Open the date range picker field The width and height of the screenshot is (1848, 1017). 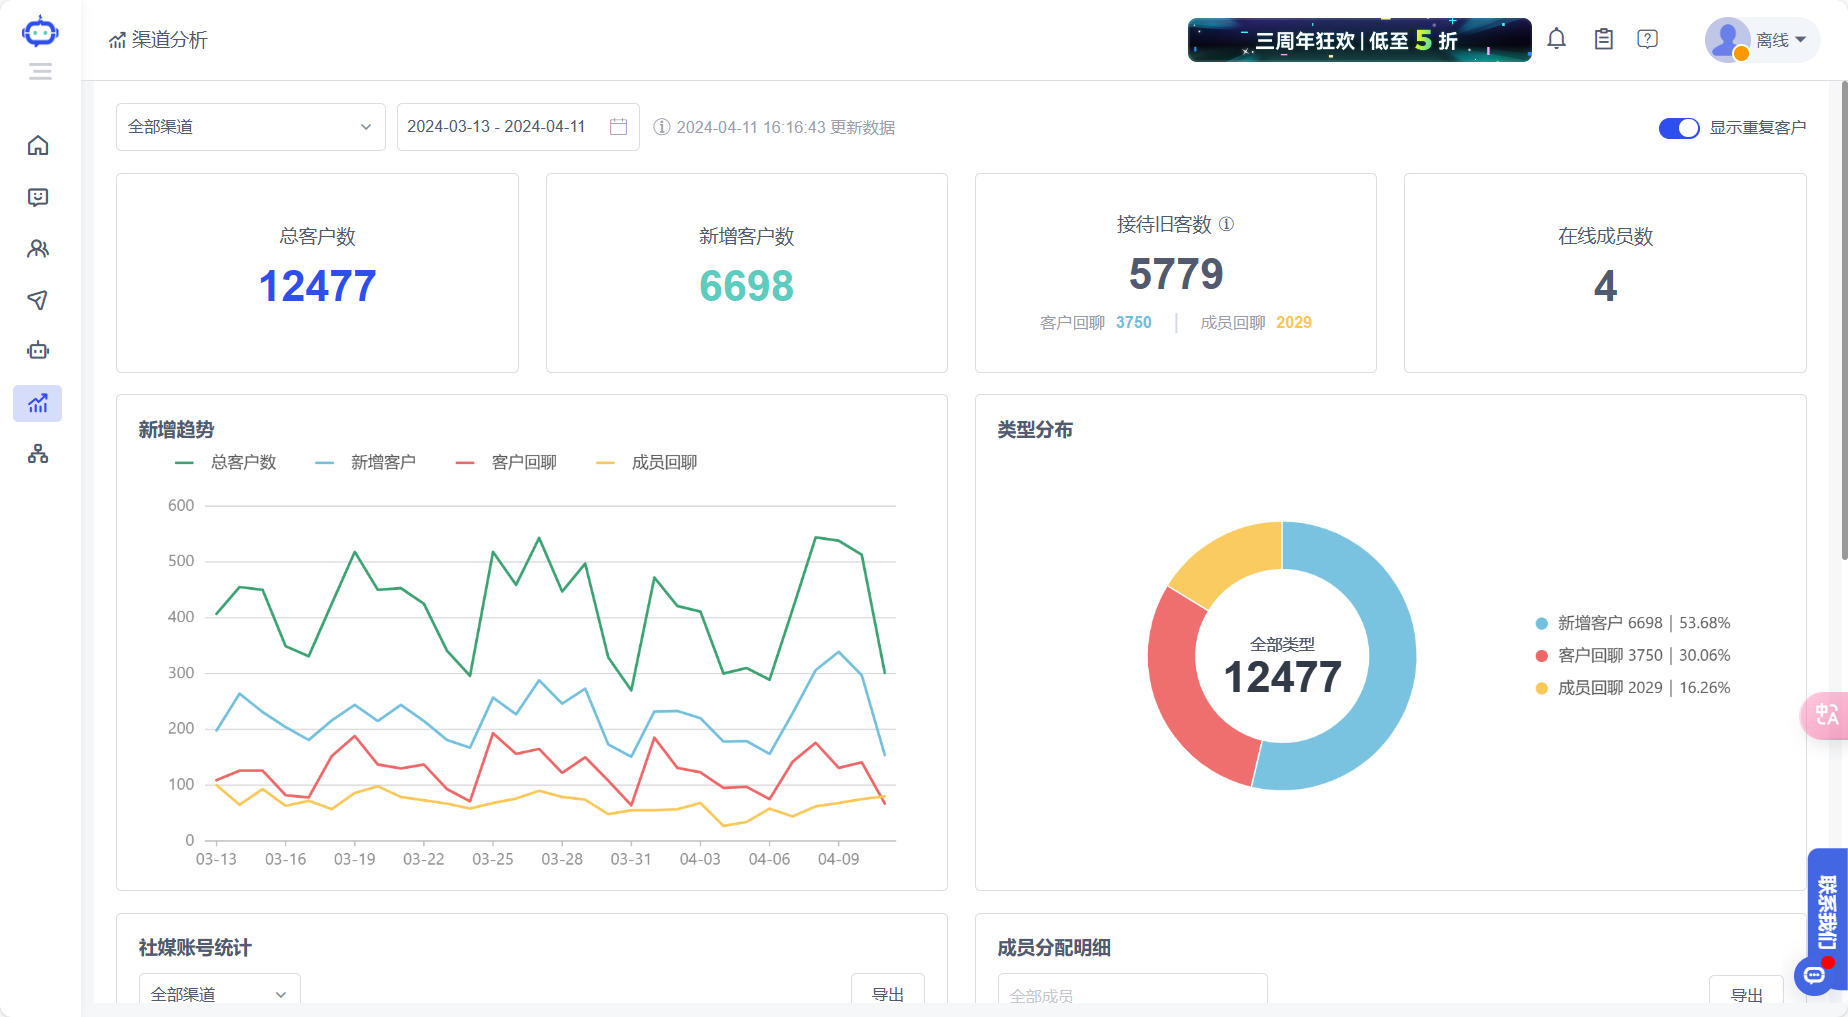(517, 127)
